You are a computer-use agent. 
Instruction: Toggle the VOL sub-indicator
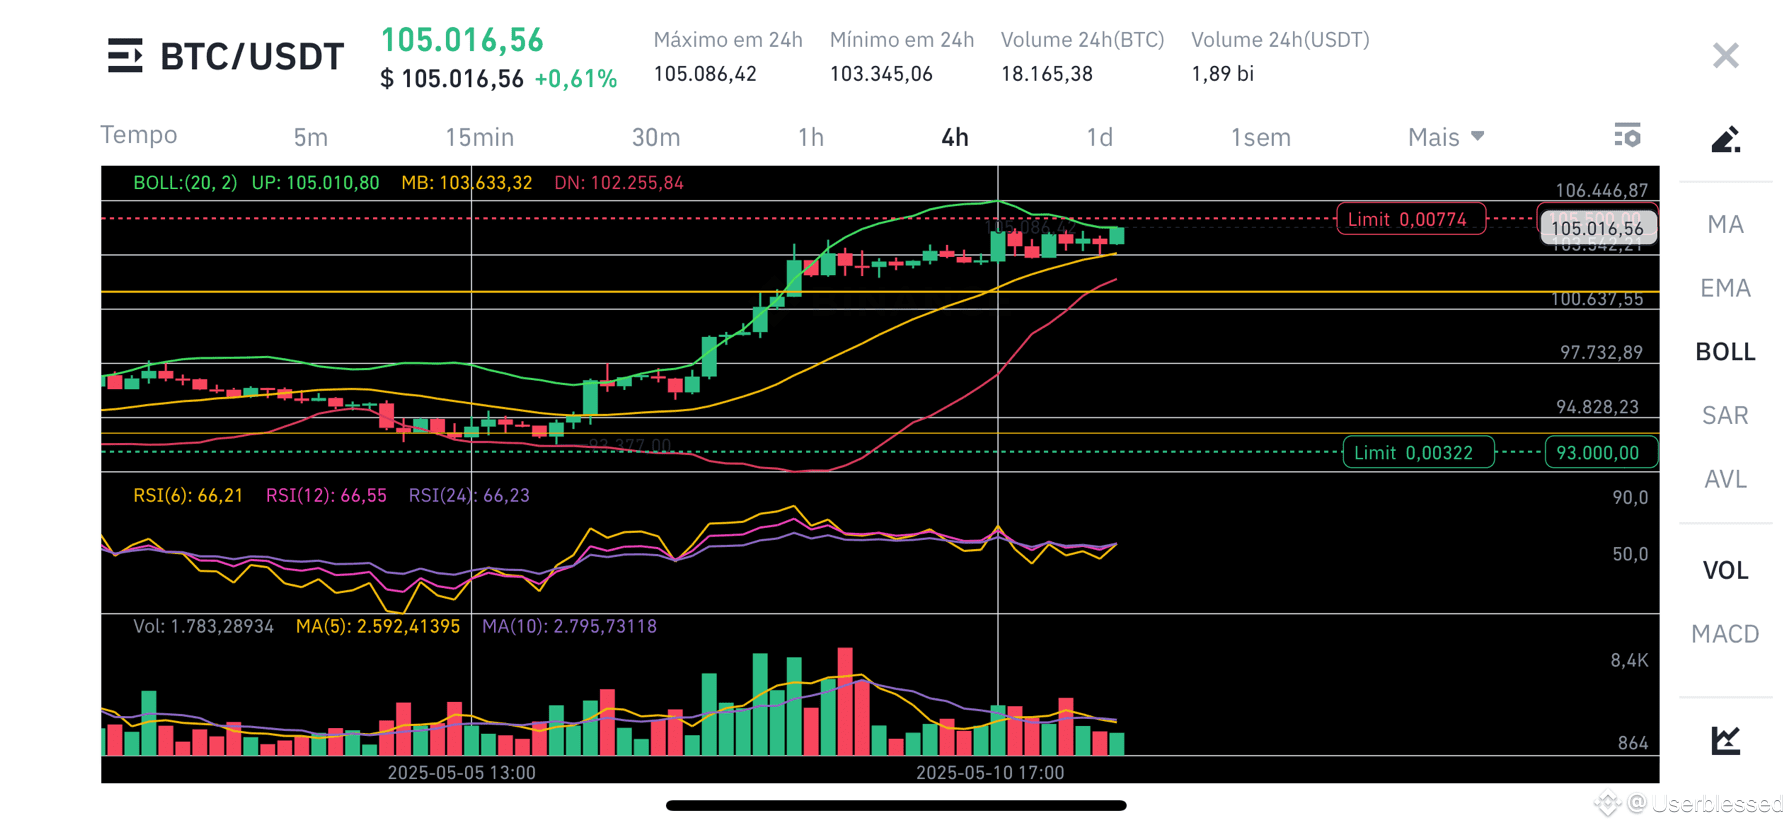1725,570
